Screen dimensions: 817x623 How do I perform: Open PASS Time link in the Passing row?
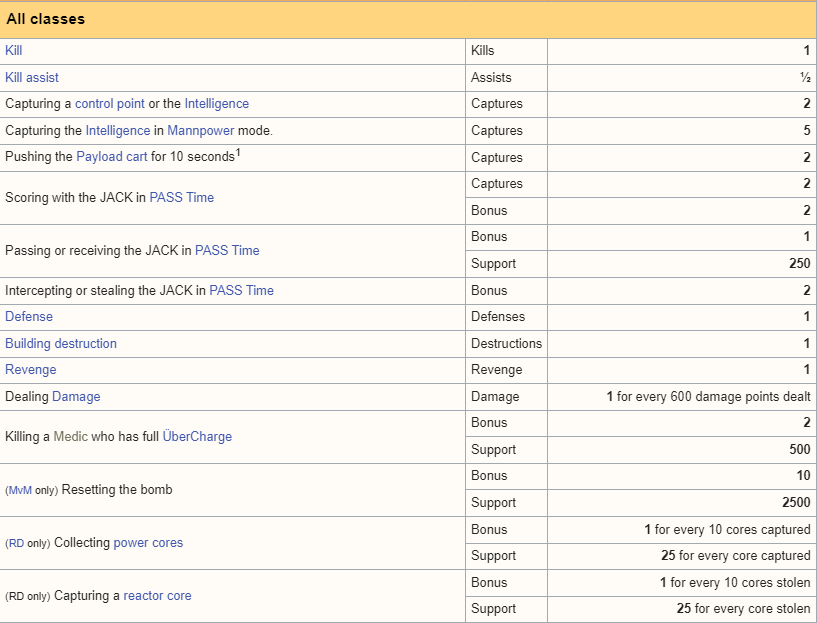(227, 251)
